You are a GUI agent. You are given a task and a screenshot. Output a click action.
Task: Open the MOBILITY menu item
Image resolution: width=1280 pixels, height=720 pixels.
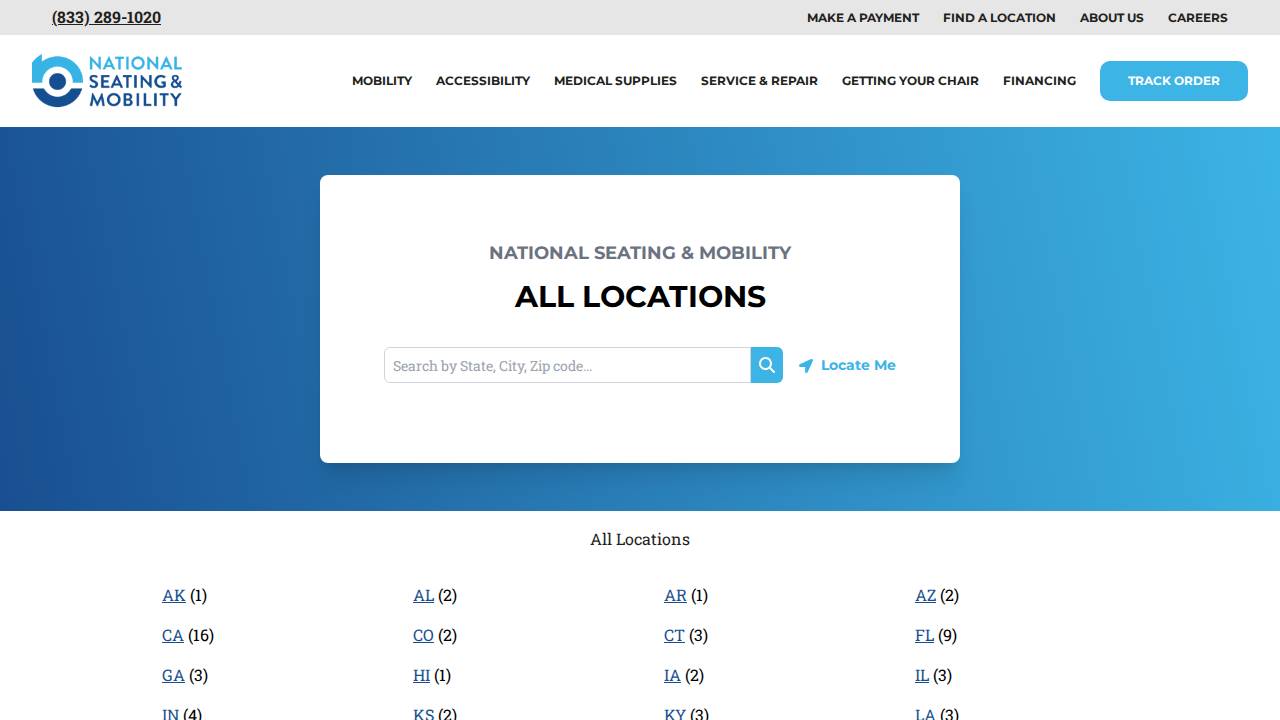[x=381, y=81]
